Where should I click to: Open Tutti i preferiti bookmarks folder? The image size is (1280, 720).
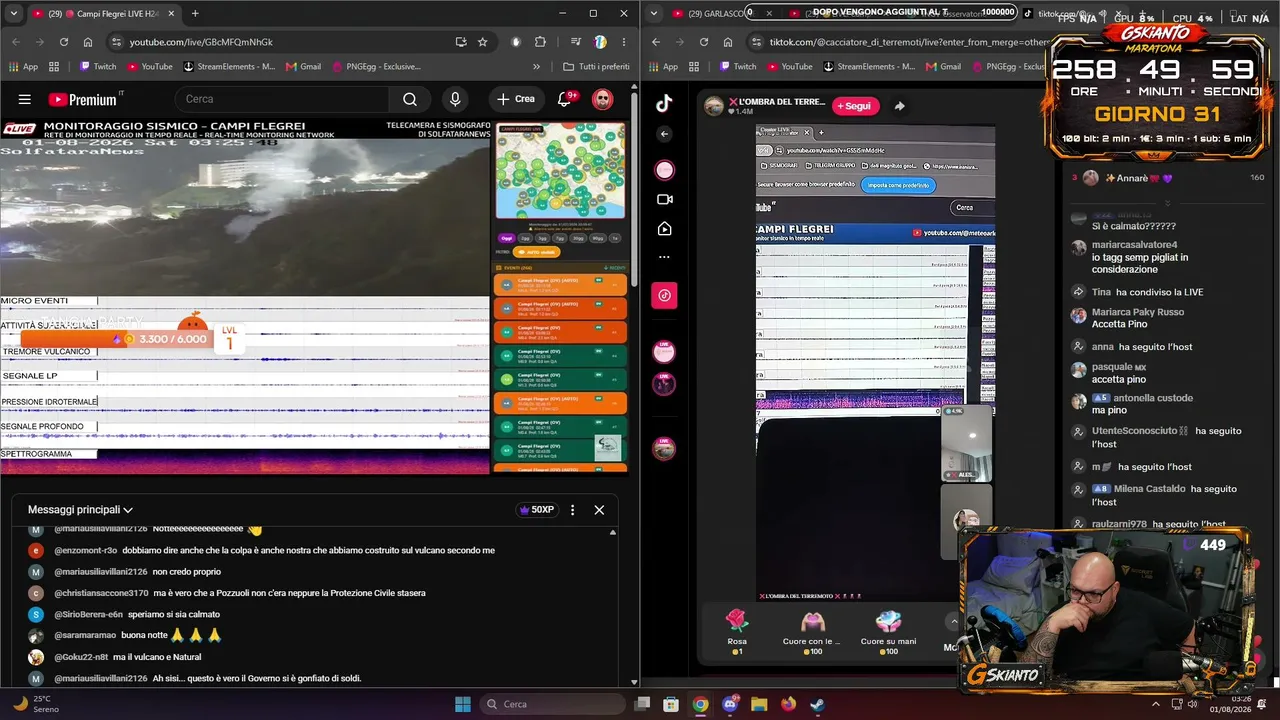[x=596, y=67]
